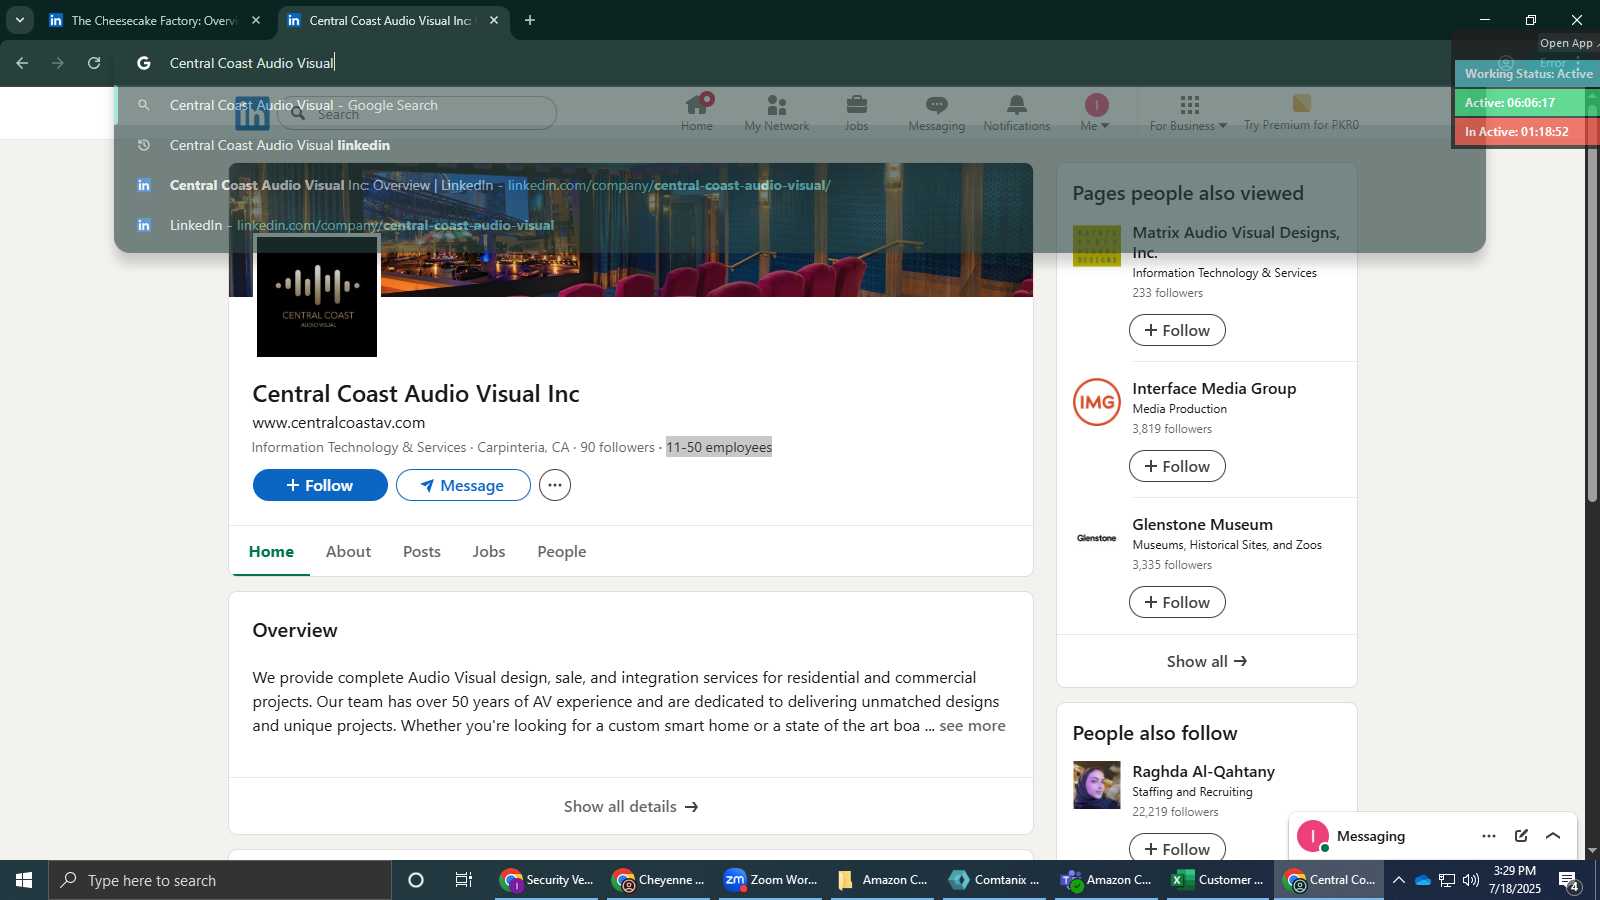Click the 11-50 employees link
The image size is (1600, 900).
tap(719, 447)
